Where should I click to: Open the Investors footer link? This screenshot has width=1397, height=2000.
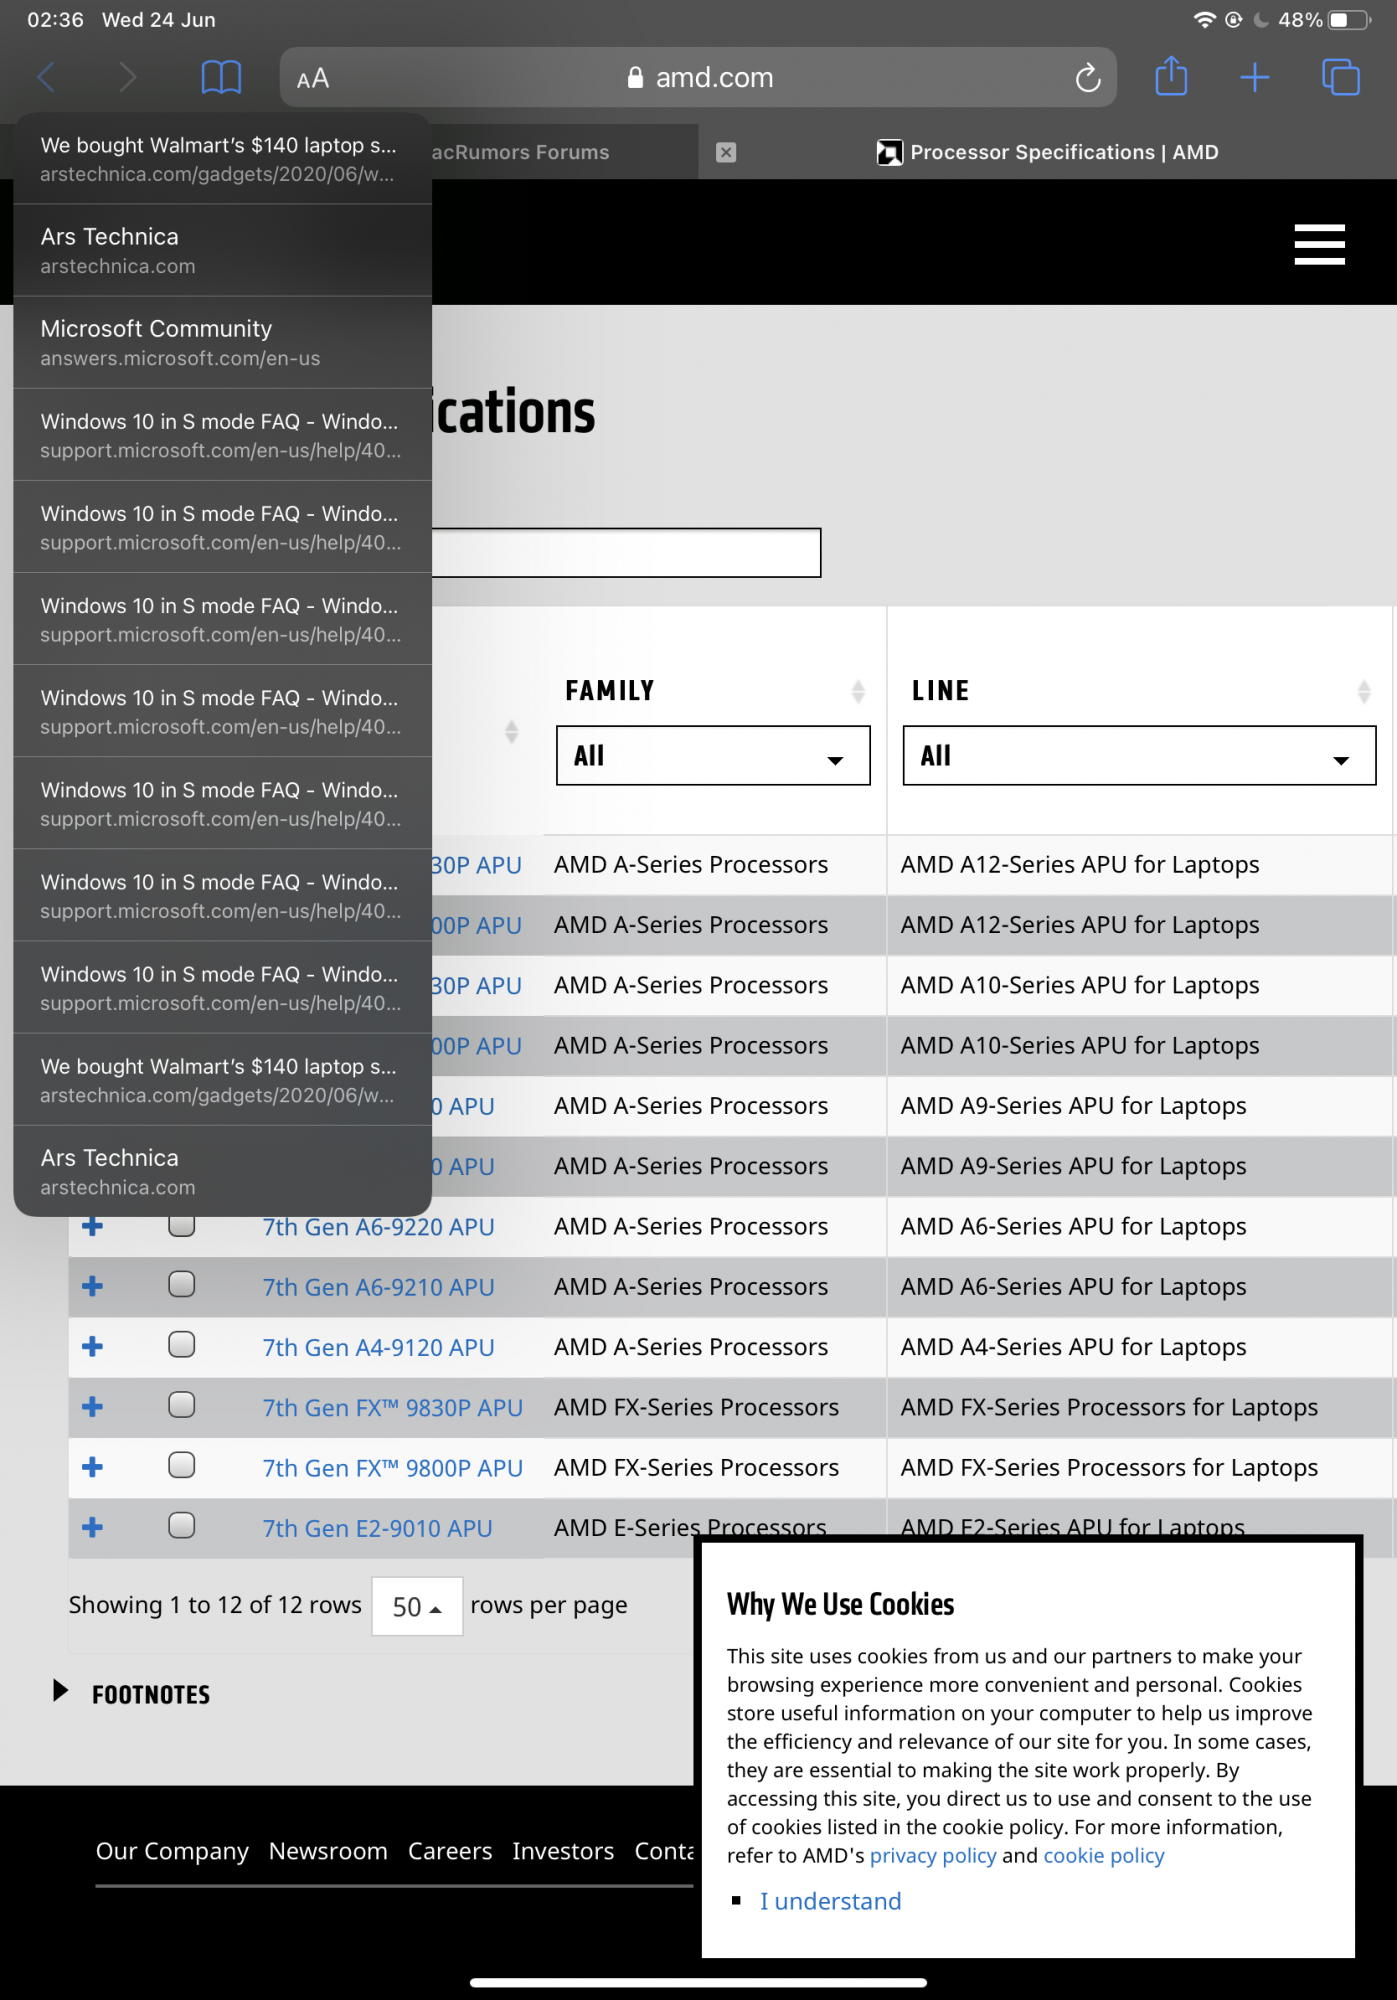pyautogui.click(x=563, y=1852)
